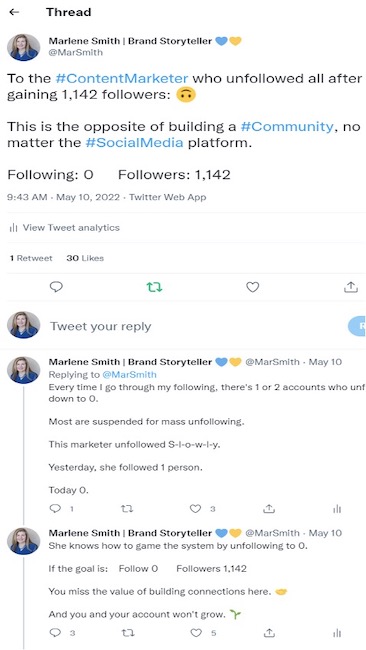Open analytics icon on the "Today 0." reply
Viewport: 366px width, 650px height.
(337, 509)
